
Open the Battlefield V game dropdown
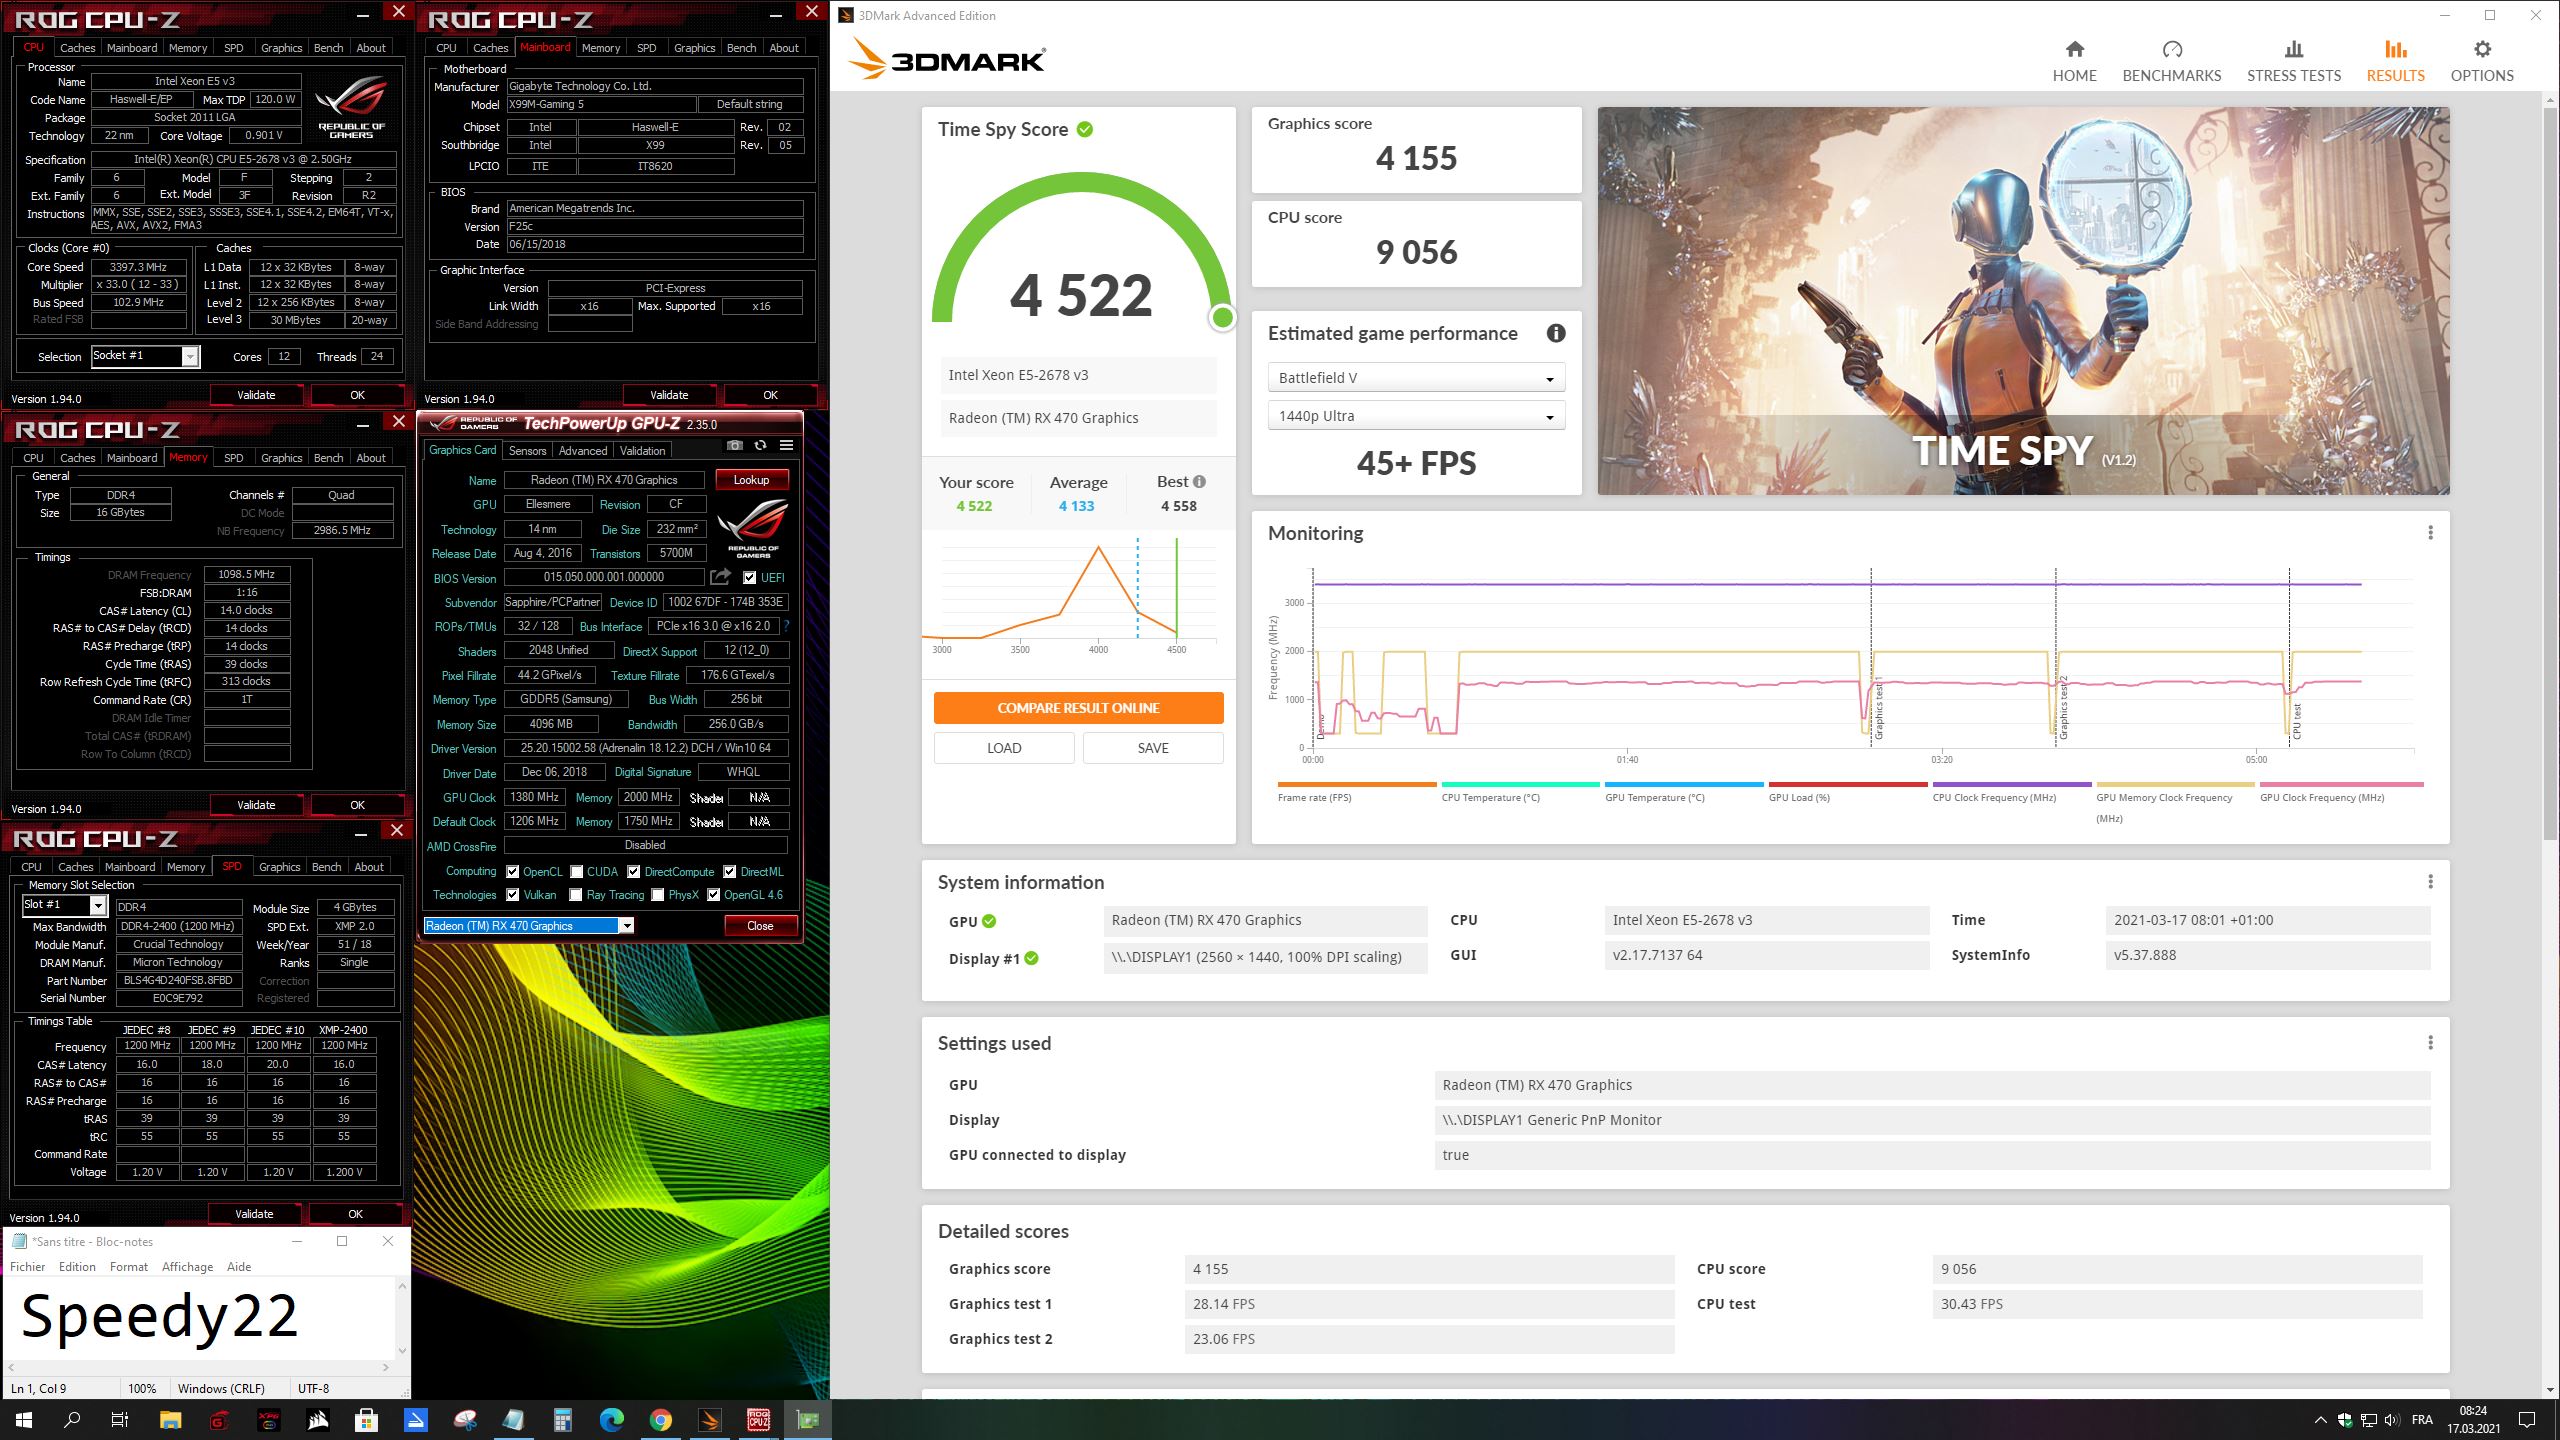click(1416, 378)
